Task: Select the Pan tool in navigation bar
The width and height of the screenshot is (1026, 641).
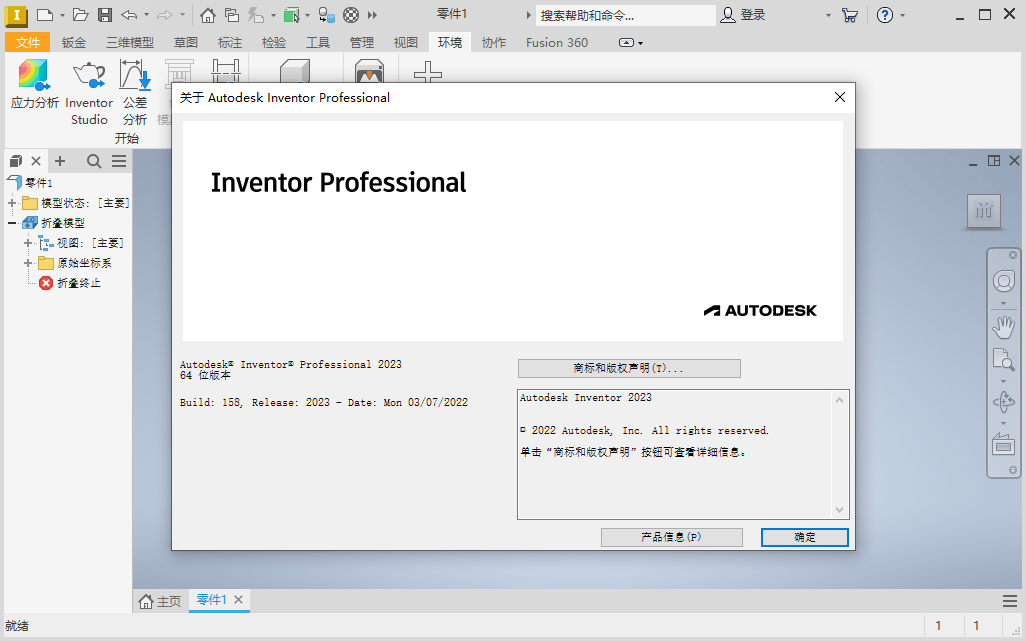Action: point(1004,326)
